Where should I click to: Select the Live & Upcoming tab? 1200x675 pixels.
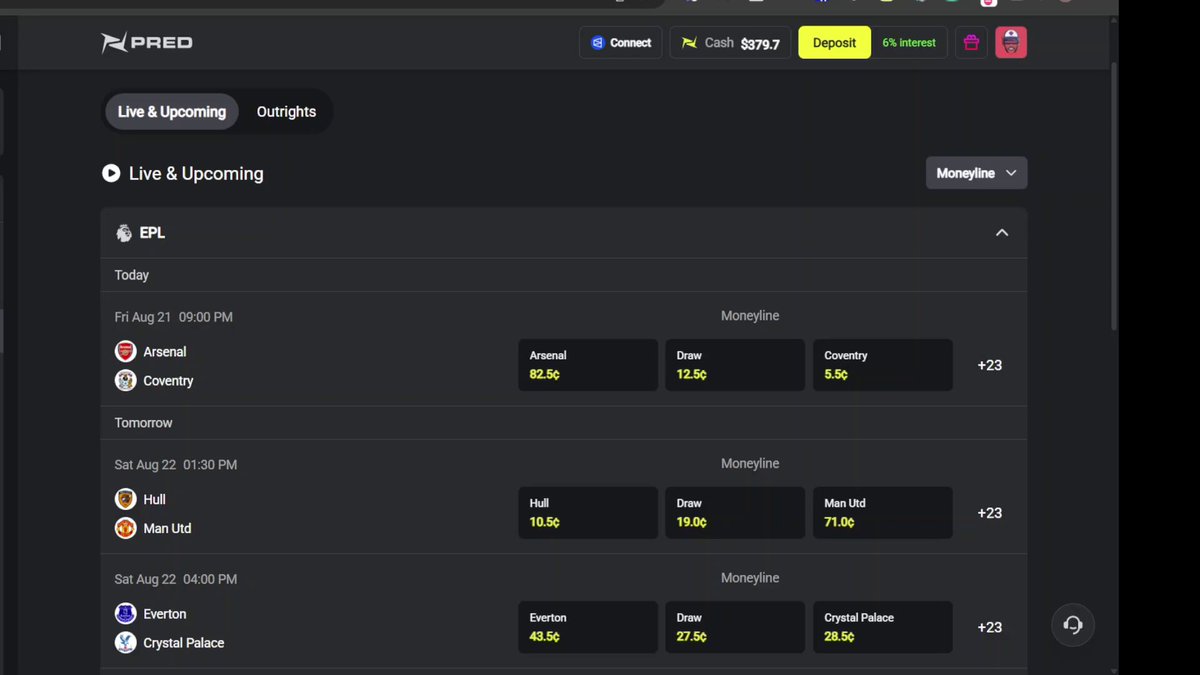(172, 112)
